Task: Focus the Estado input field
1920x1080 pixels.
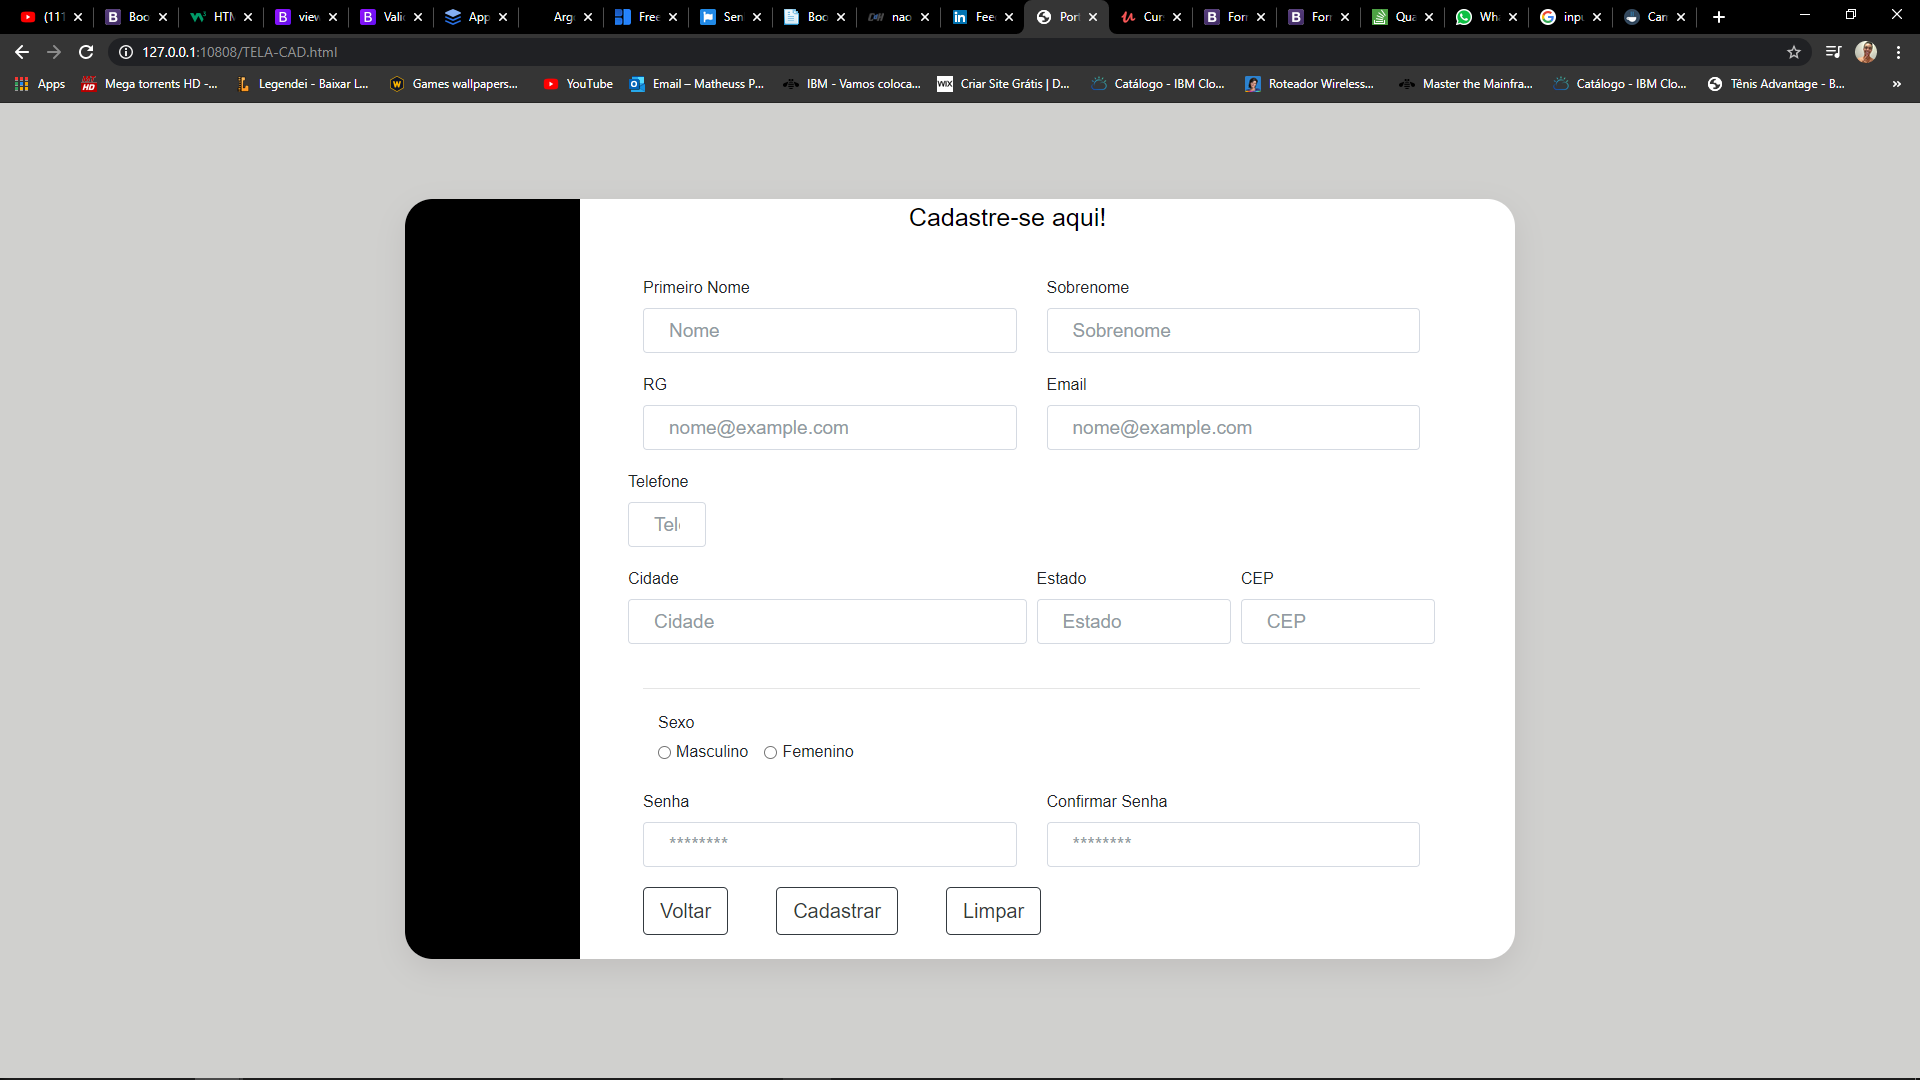Action: 1134,621
